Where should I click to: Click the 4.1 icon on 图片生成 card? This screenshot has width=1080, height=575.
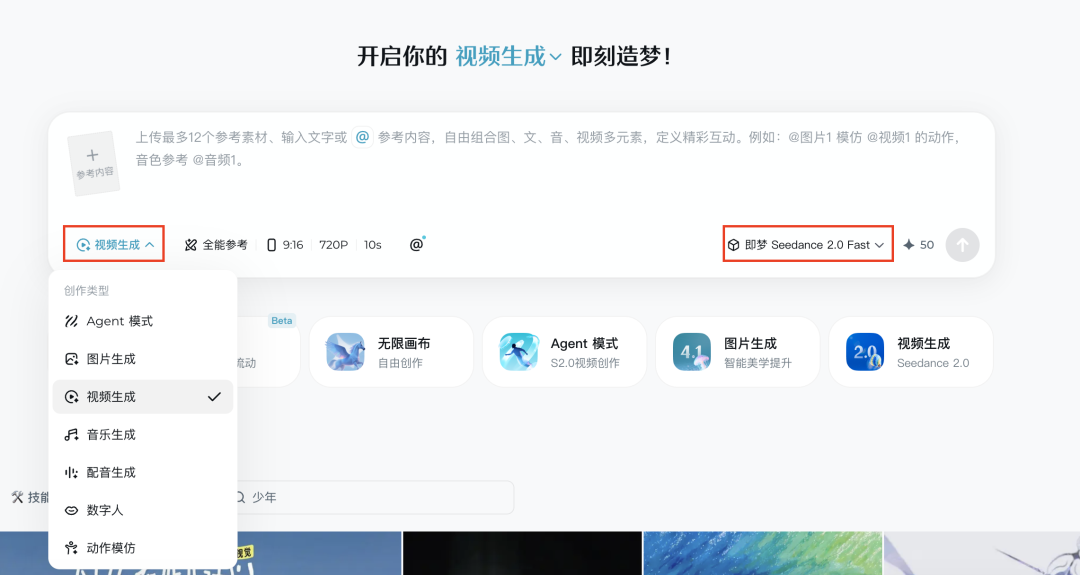692,352
